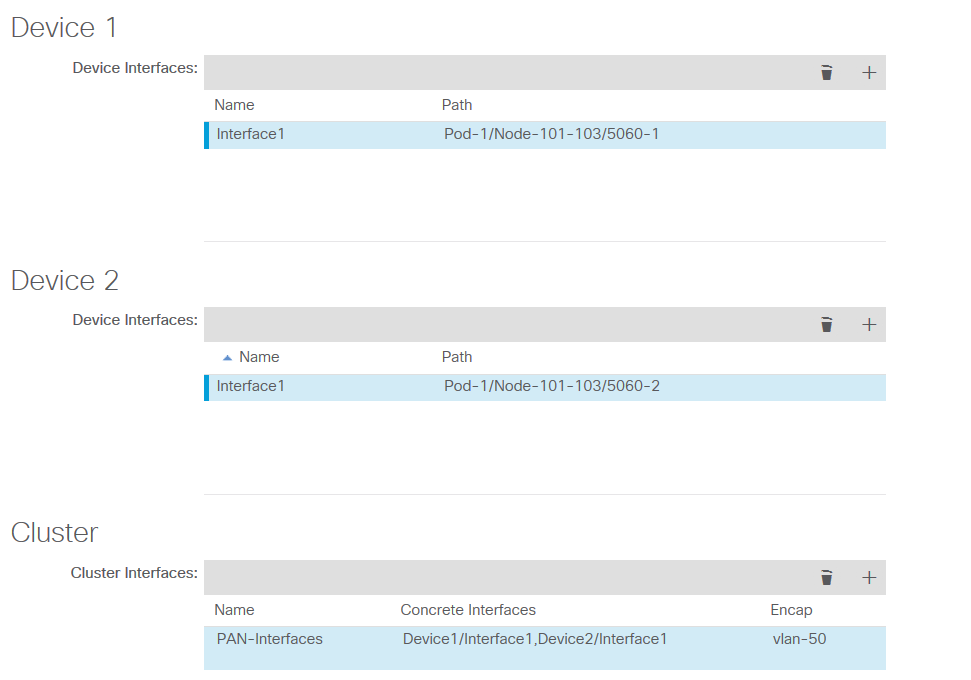Sort Device 1 table by Name header
This screenshot has height=680, width=971.
235,105
